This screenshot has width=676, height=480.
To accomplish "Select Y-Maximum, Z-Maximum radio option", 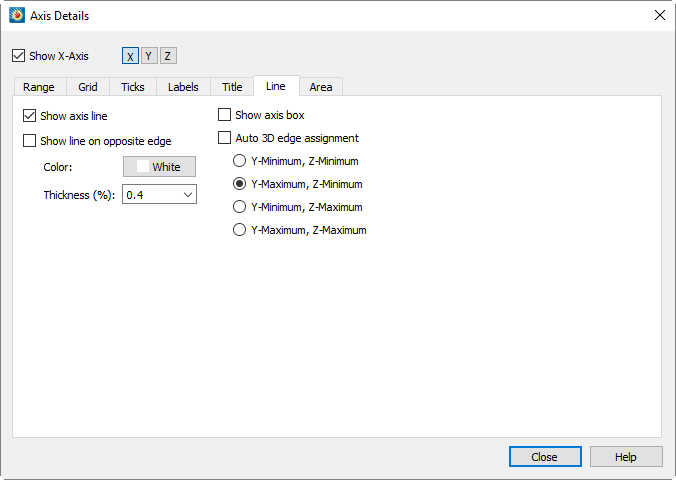I will tap(239, 229).
